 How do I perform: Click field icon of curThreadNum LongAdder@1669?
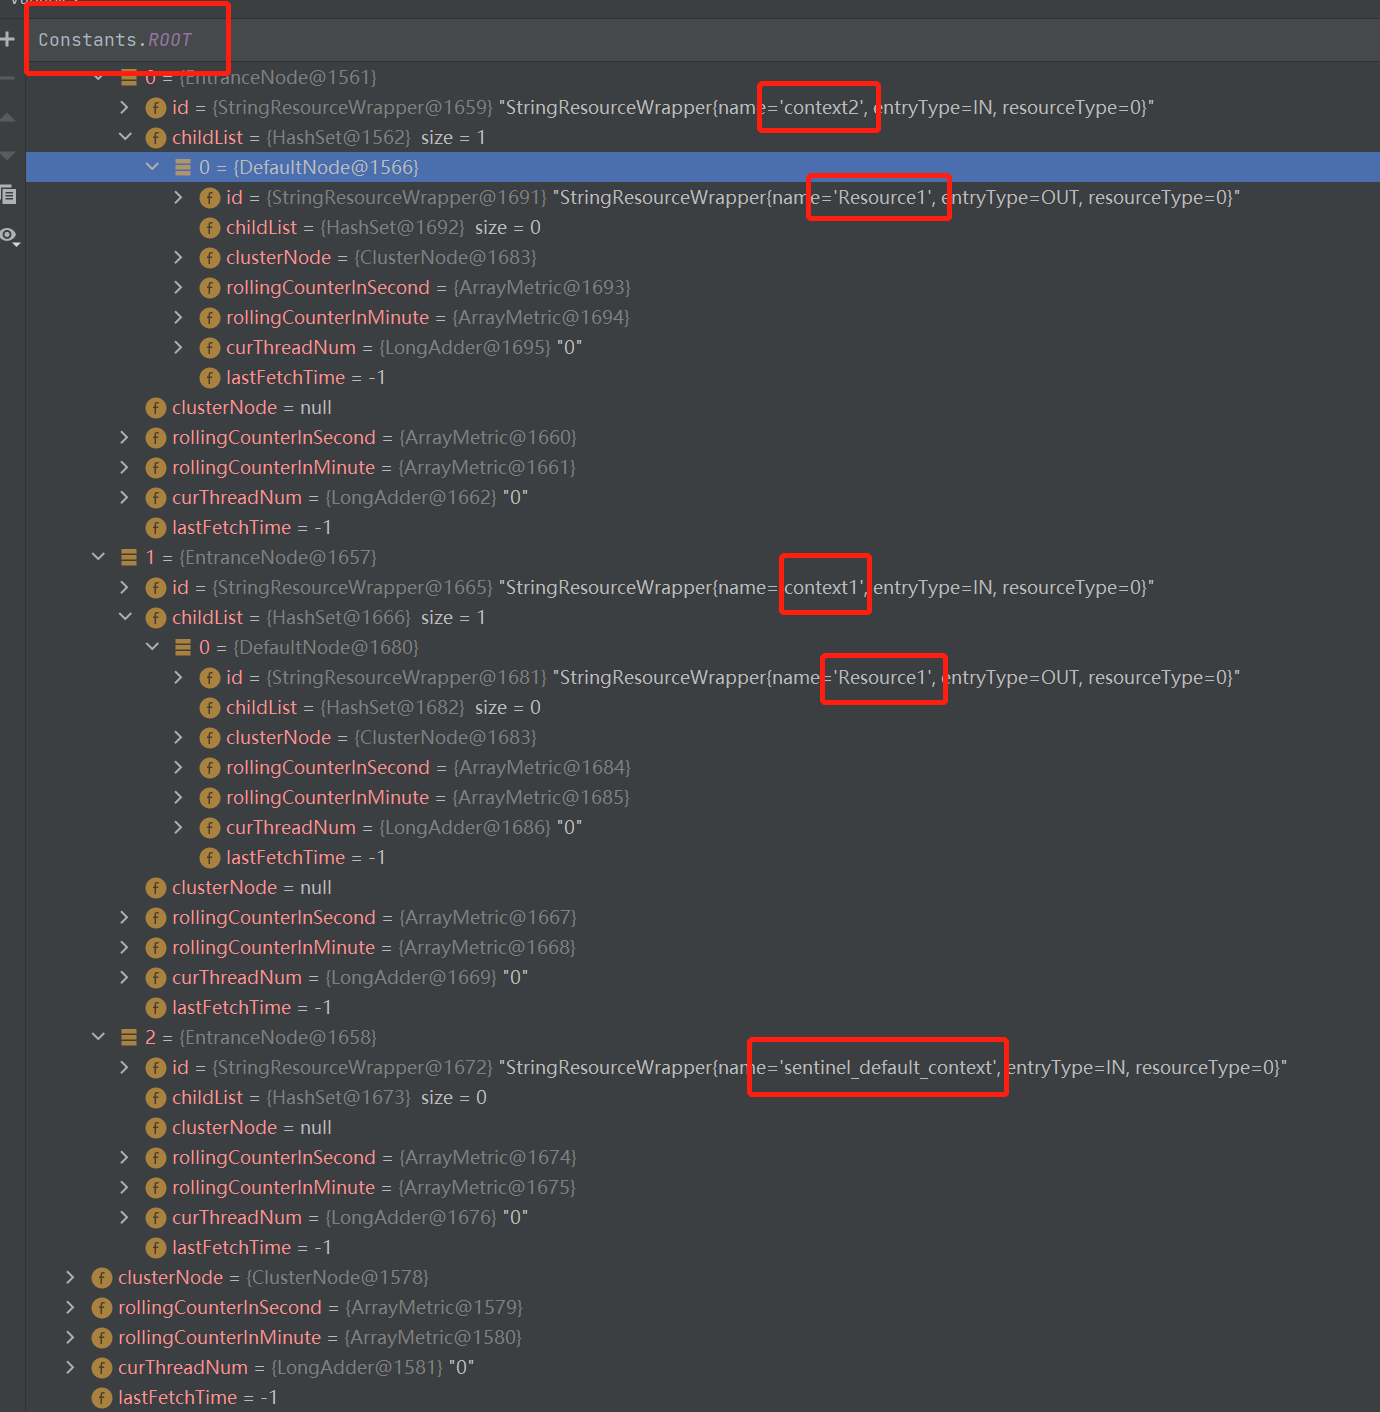[156, 978]
